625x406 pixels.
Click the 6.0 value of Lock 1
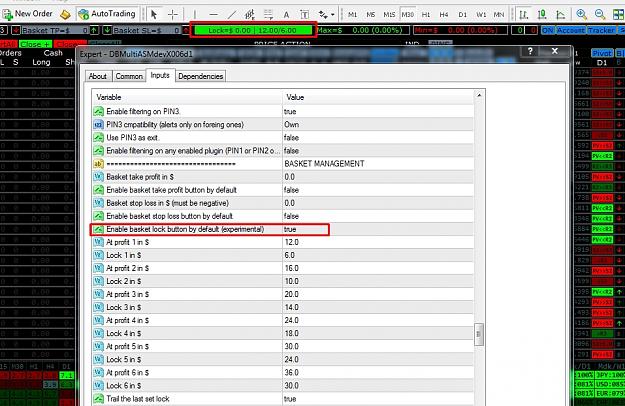tap(290, 255)
